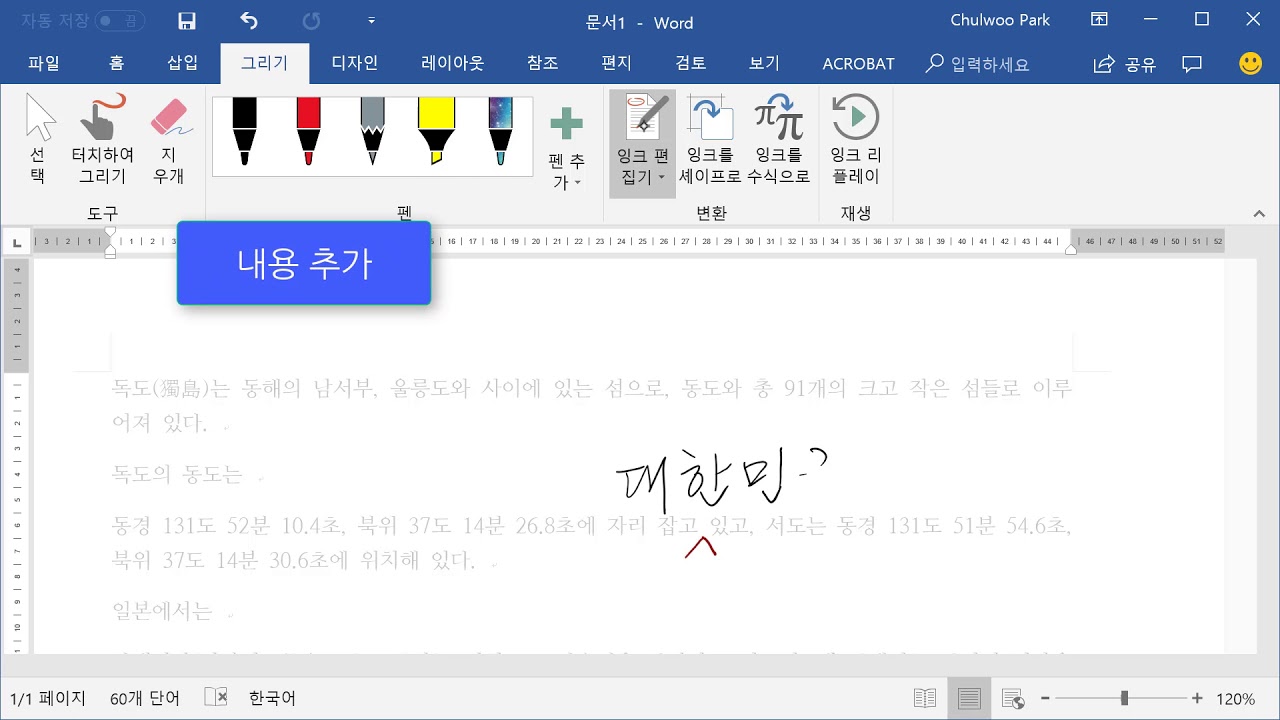1280x720 pixels.
Task: Open 펜 추가 add pen menu
Action: tap(566, 148)
